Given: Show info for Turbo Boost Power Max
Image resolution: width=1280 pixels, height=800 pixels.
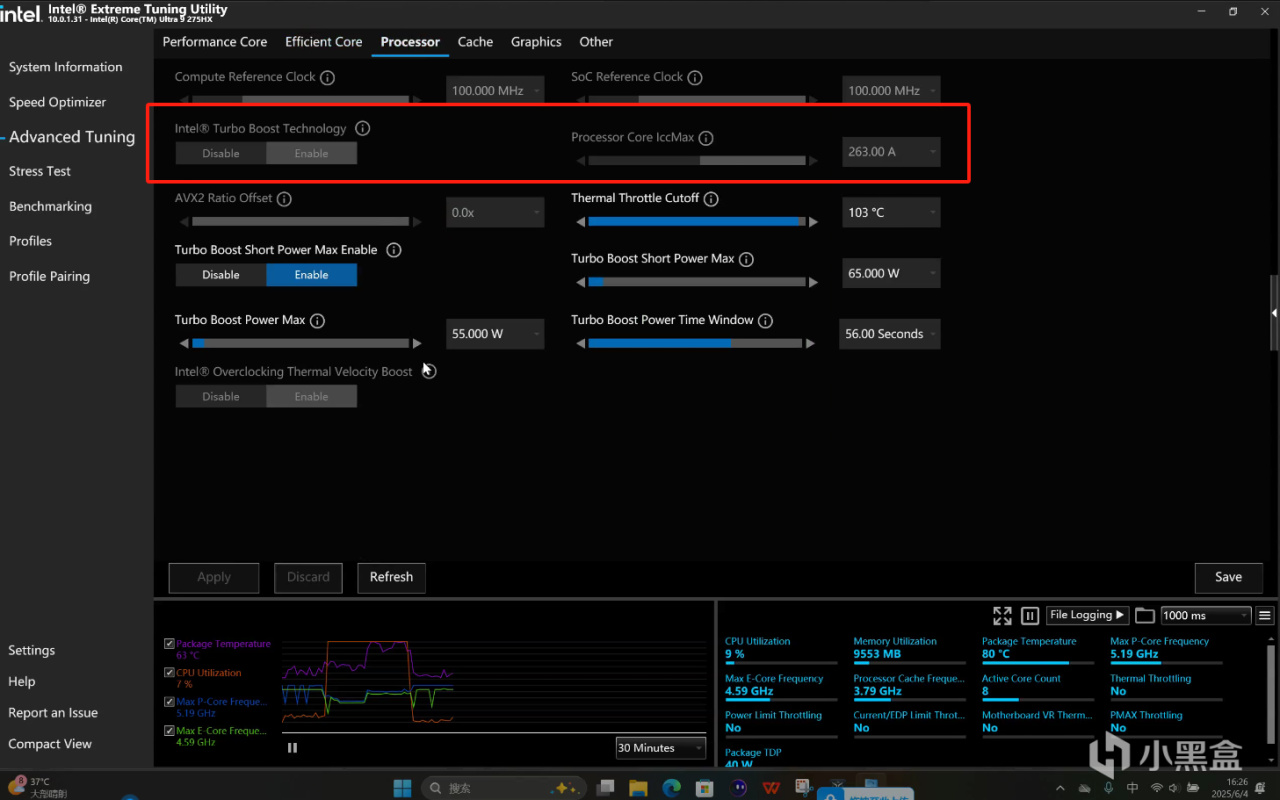Looking at the screenshot, I should tap(317, 321).
